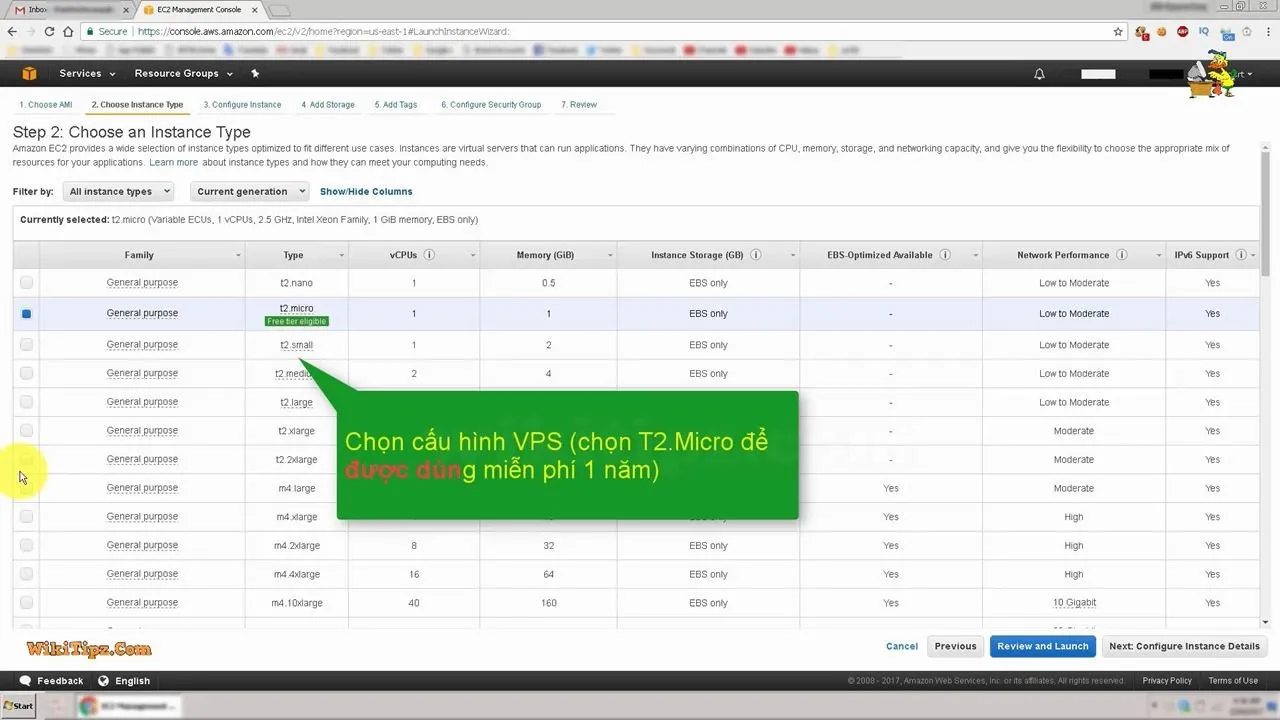
Task: Click the info icon beside EBS-Optimized Available
Action: pos(945,255)
